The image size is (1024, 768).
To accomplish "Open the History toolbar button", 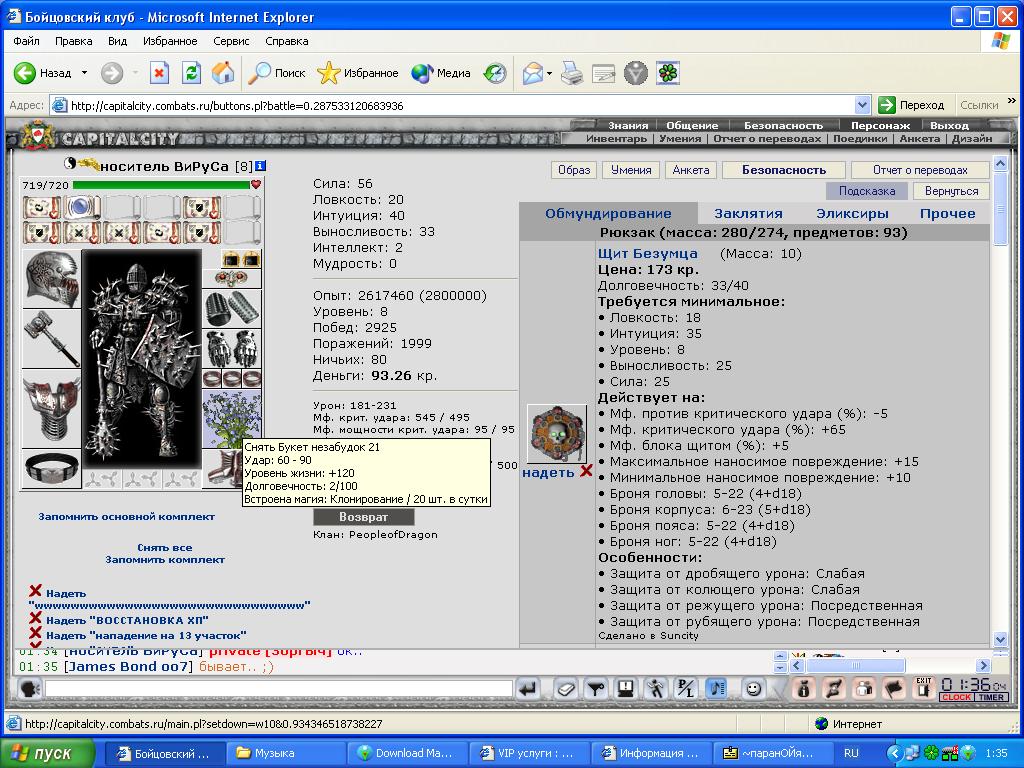I will click(x=495, y=72).
